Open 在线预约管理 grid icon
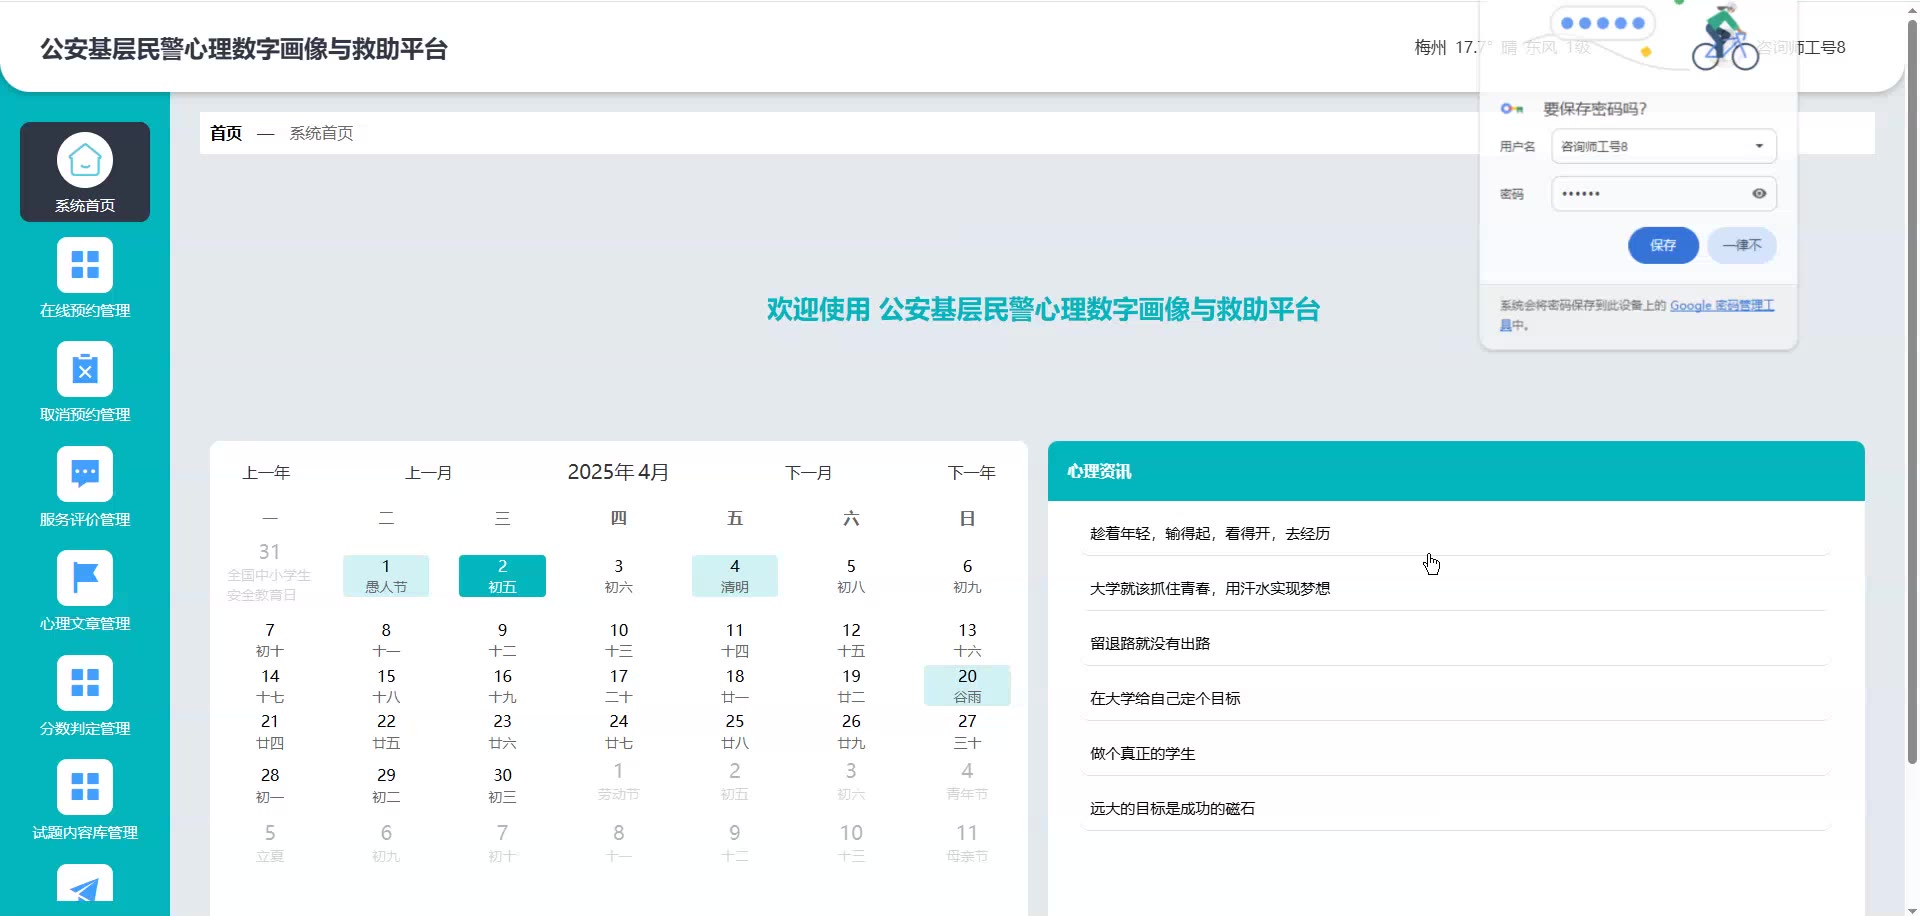The height and width of the screenshot is (916, 1920). (85, 265)
